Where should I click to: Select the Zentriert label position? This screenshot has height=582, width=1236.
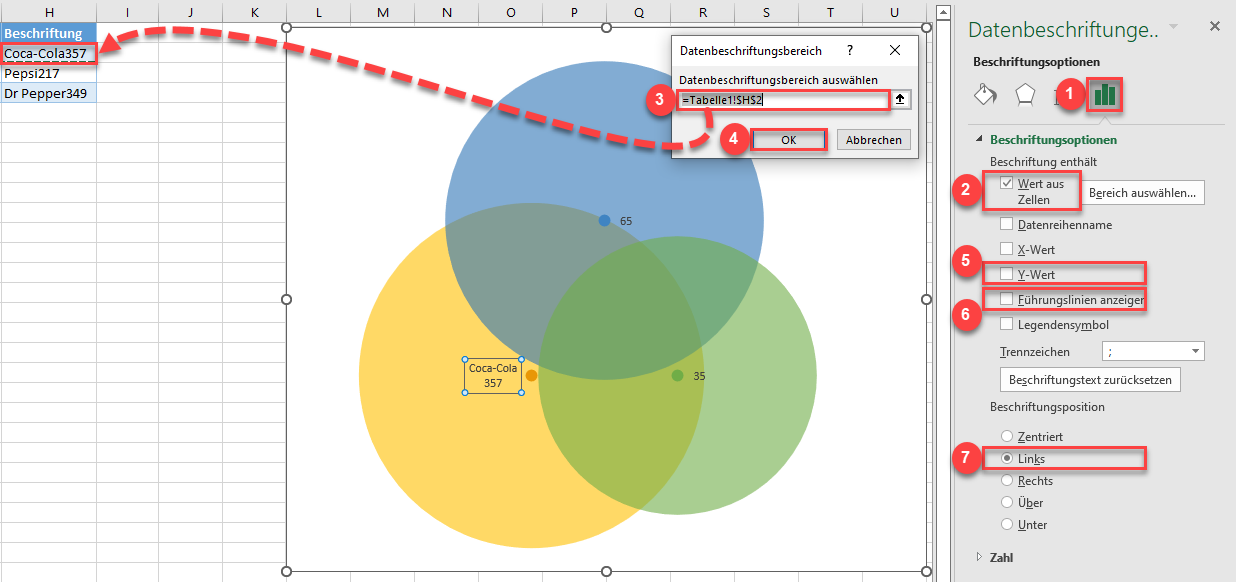[x=1007, y=437]
